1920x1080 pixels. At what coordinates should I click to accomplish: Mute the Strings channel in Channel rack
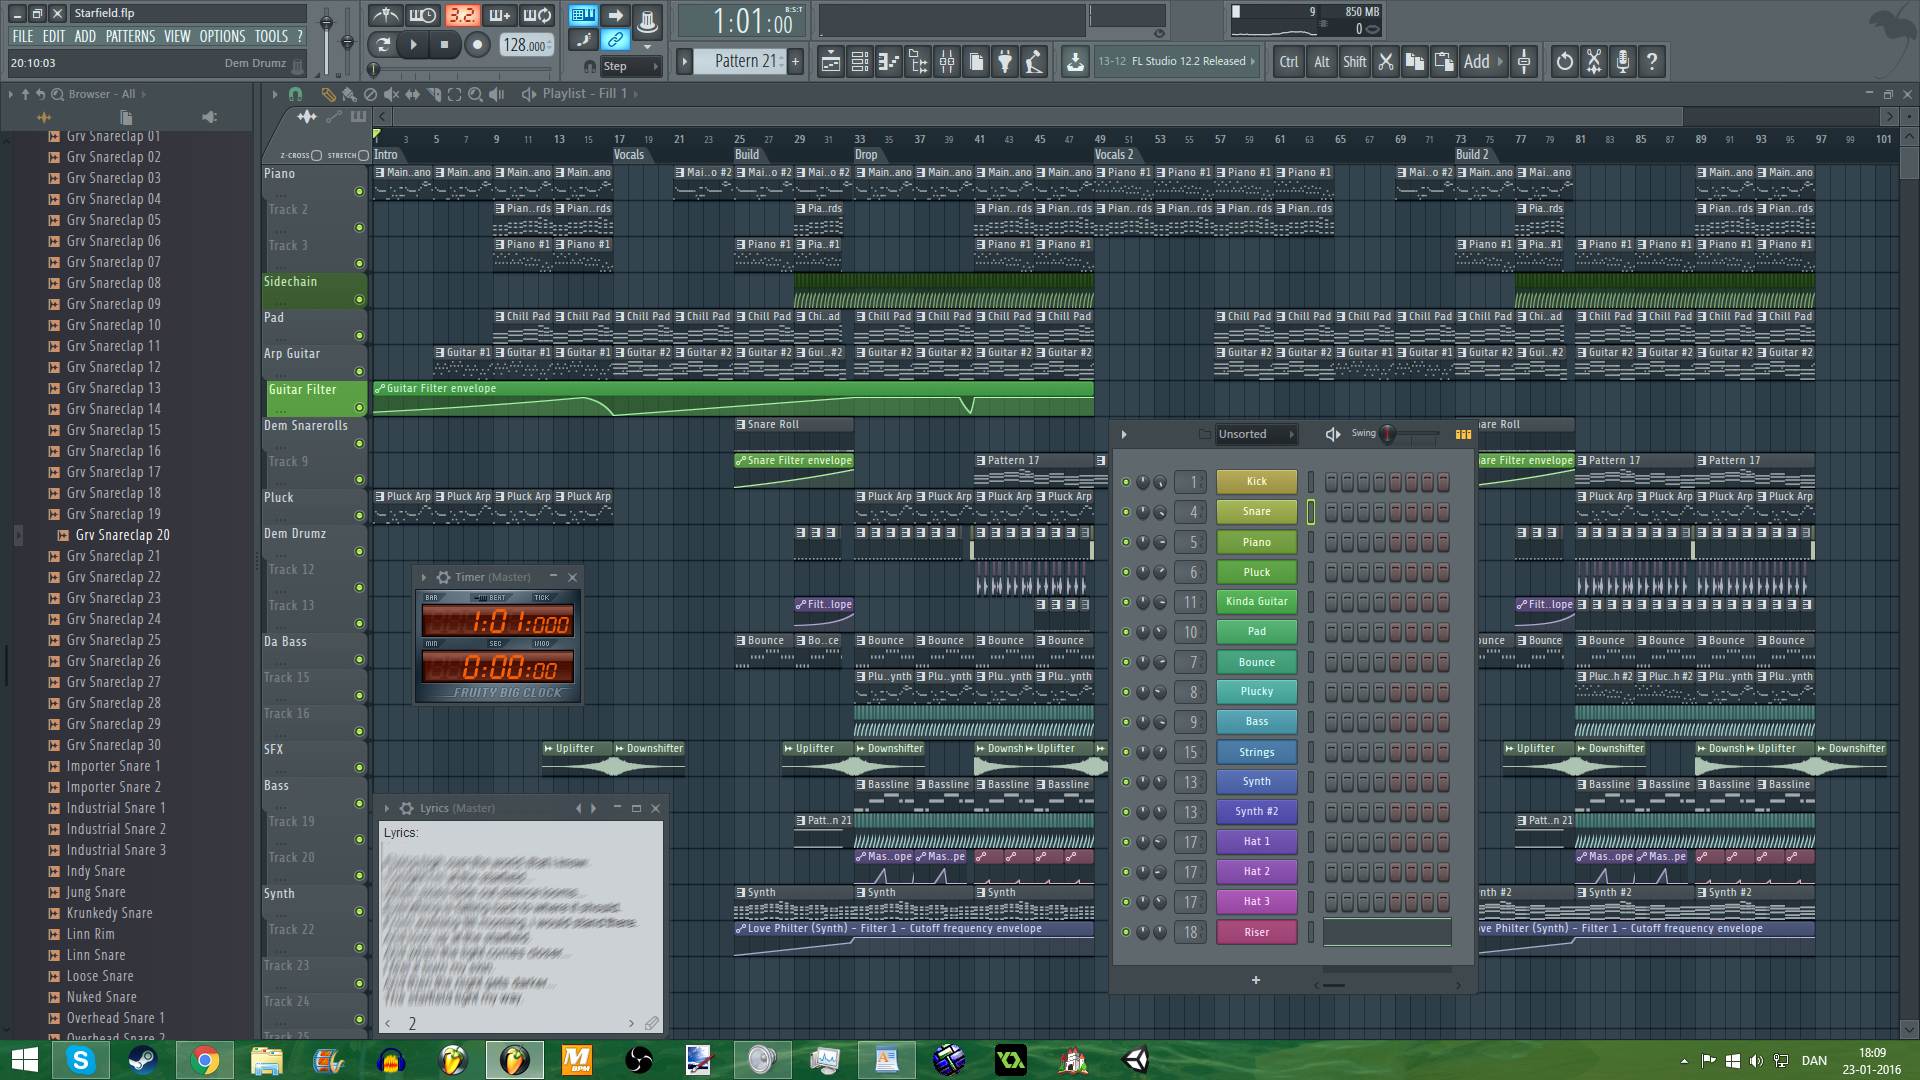pyautogui.click(x=1126, y=752)
